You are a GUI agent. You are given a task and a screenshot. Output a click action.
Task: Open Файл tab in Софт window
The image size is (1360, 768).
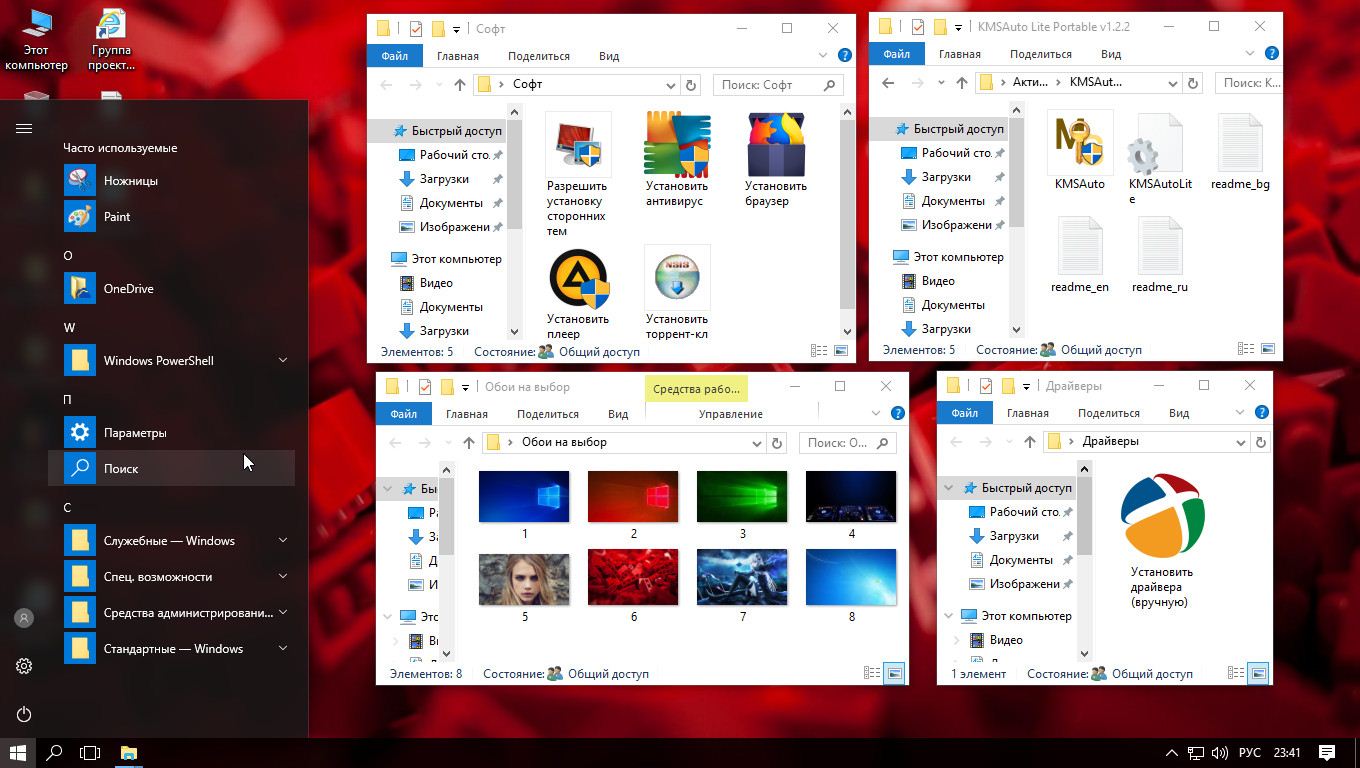(394, 56)
